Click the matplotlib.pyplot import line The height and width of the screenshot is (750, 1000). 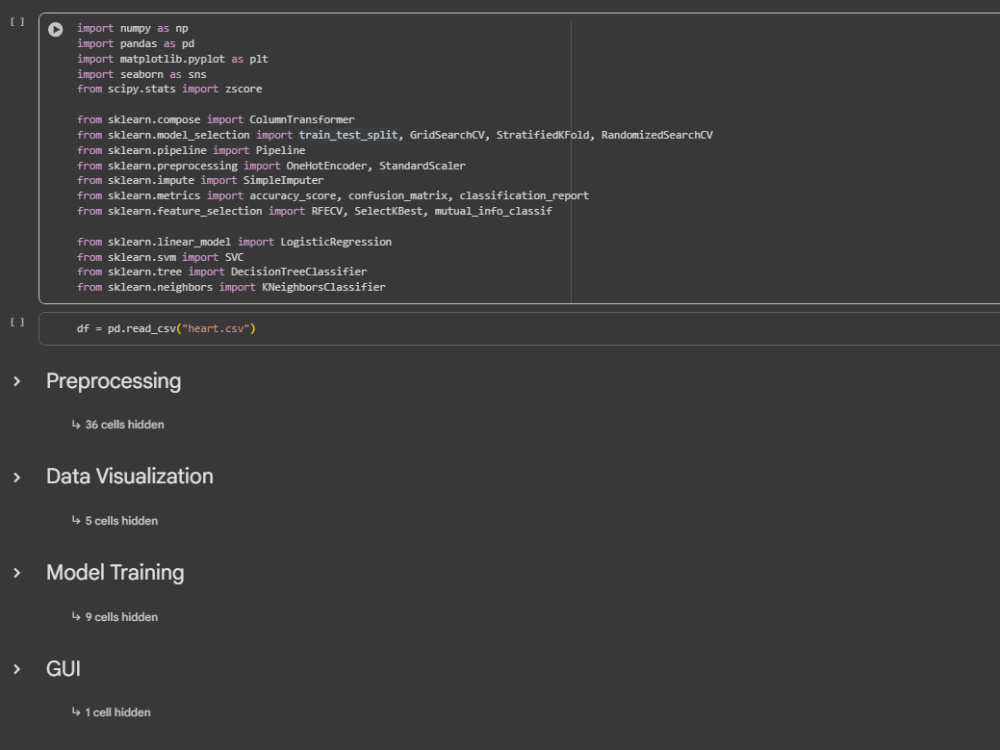173,59
